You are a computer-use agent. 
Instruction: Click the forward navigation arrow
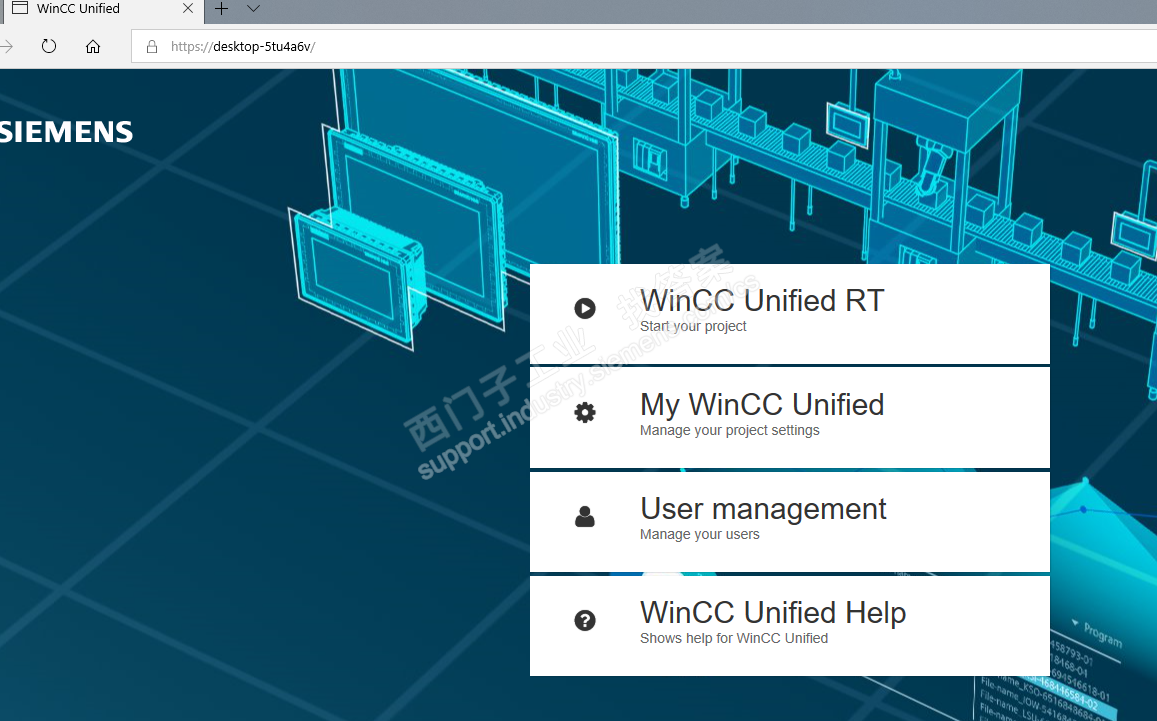[7, 46]
